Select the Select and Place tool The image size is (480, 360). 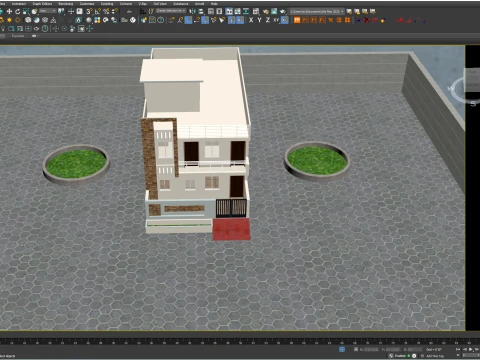tap(34, 11)
